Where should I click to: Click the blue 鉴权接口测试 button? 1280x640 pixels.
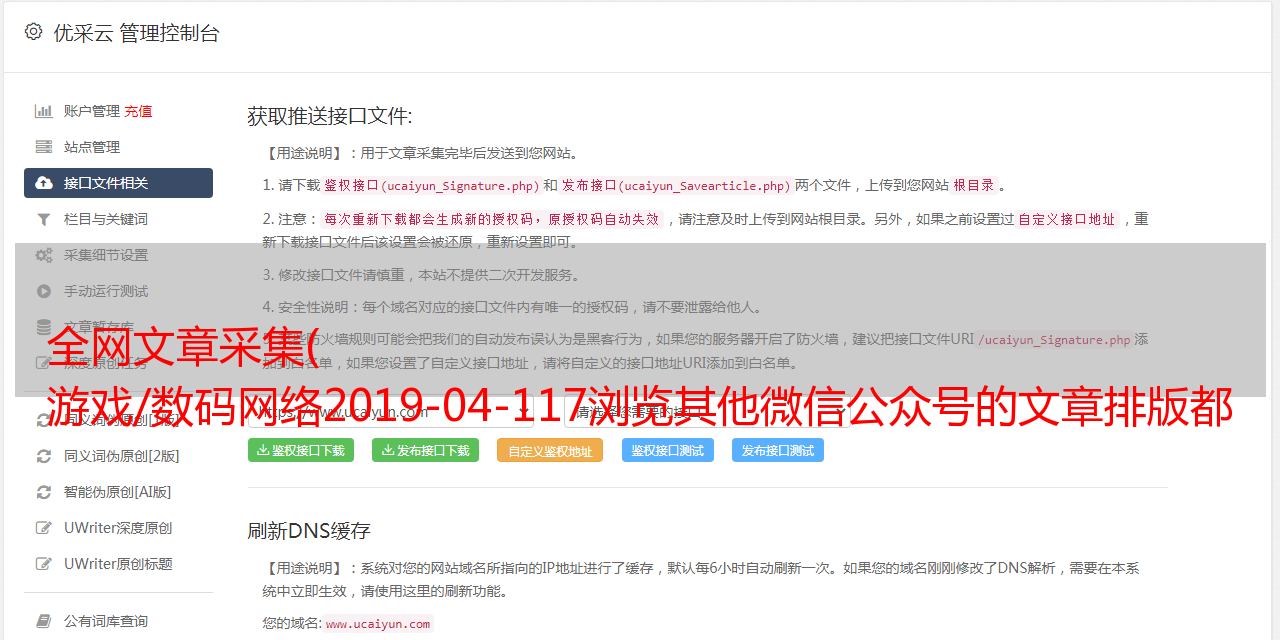pyautogui.click(x=668, y=450)
